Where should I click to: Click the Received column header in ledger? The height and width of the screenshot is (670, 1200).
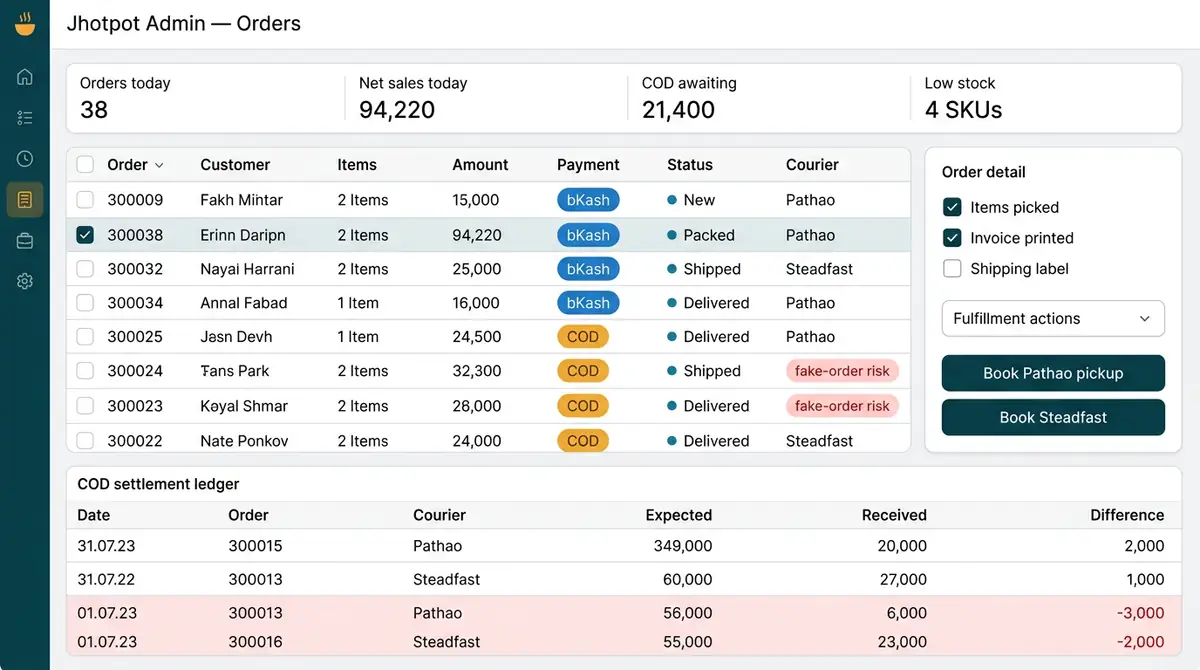tap(894, 515)
